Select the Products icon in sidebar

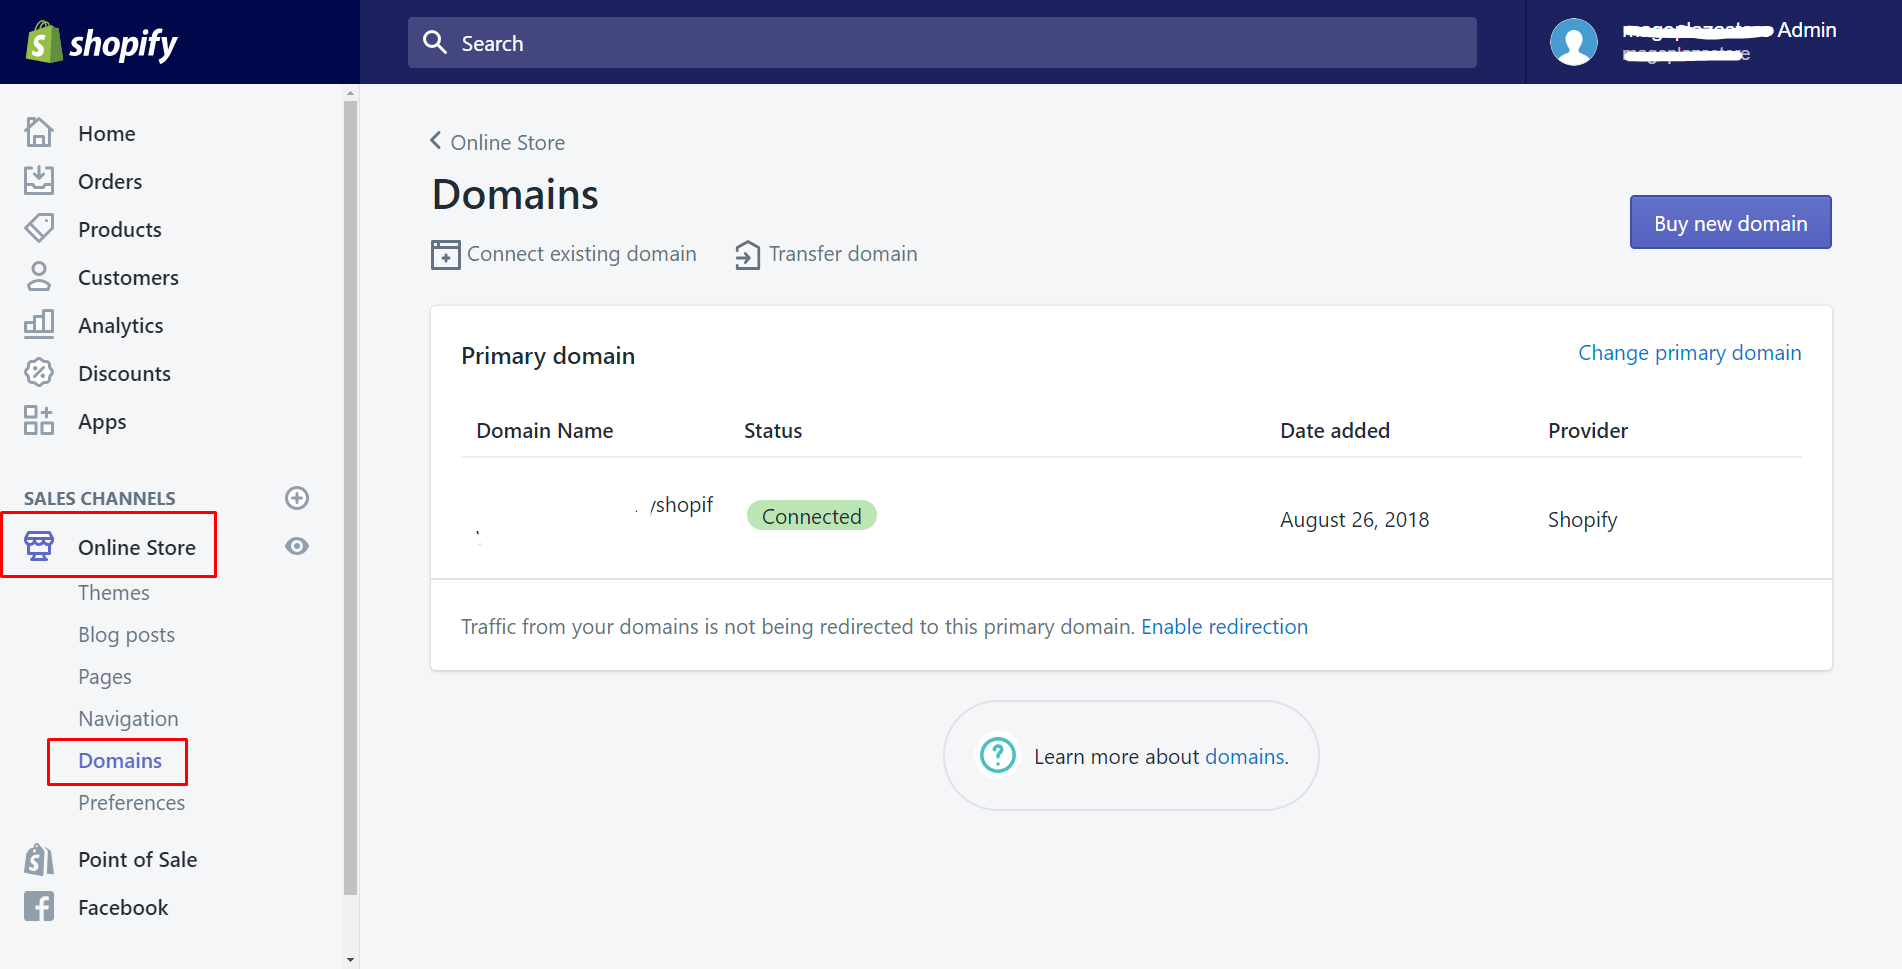click(38, 228)
